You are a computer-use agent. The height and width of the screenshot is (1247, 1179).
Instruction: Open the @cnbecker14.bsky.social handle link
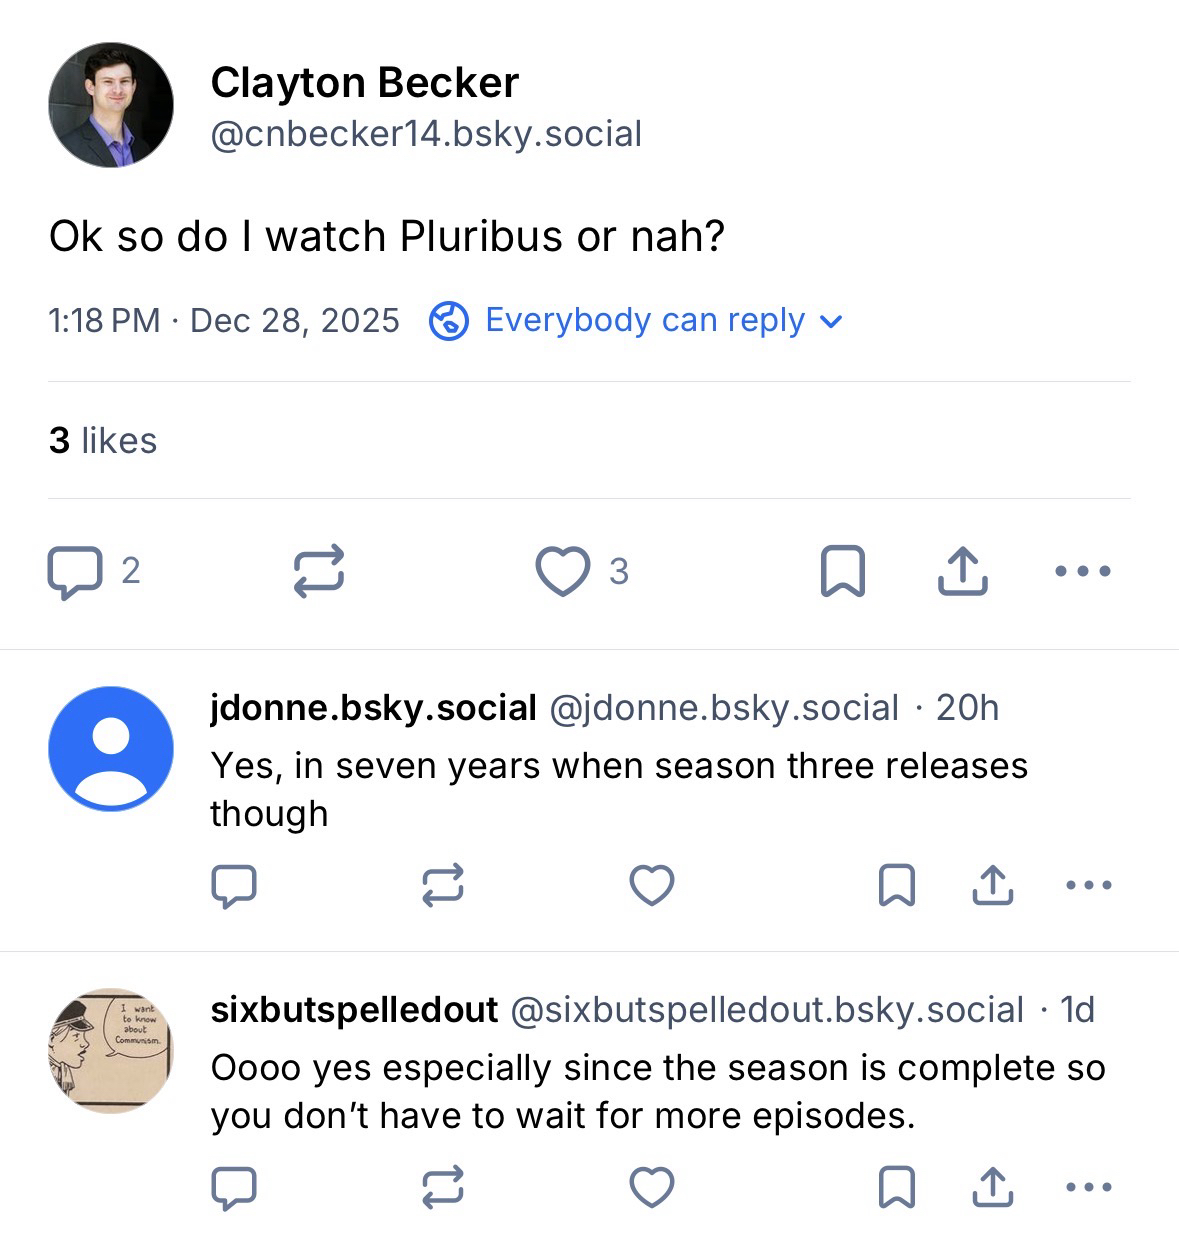pyautogui.click(x=426, y=134)
